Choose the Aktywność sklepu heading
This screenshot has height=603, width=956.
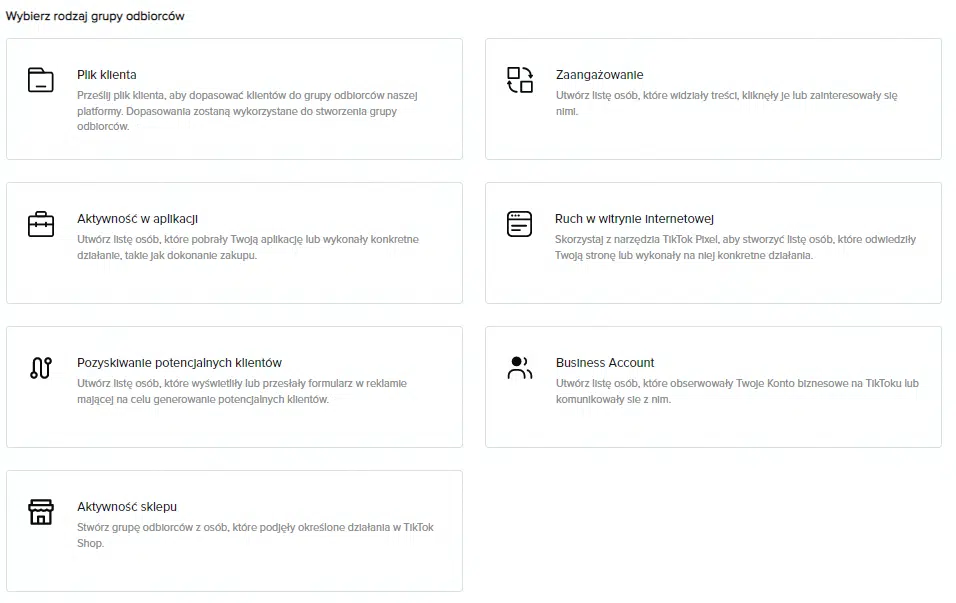click(127, 507)
